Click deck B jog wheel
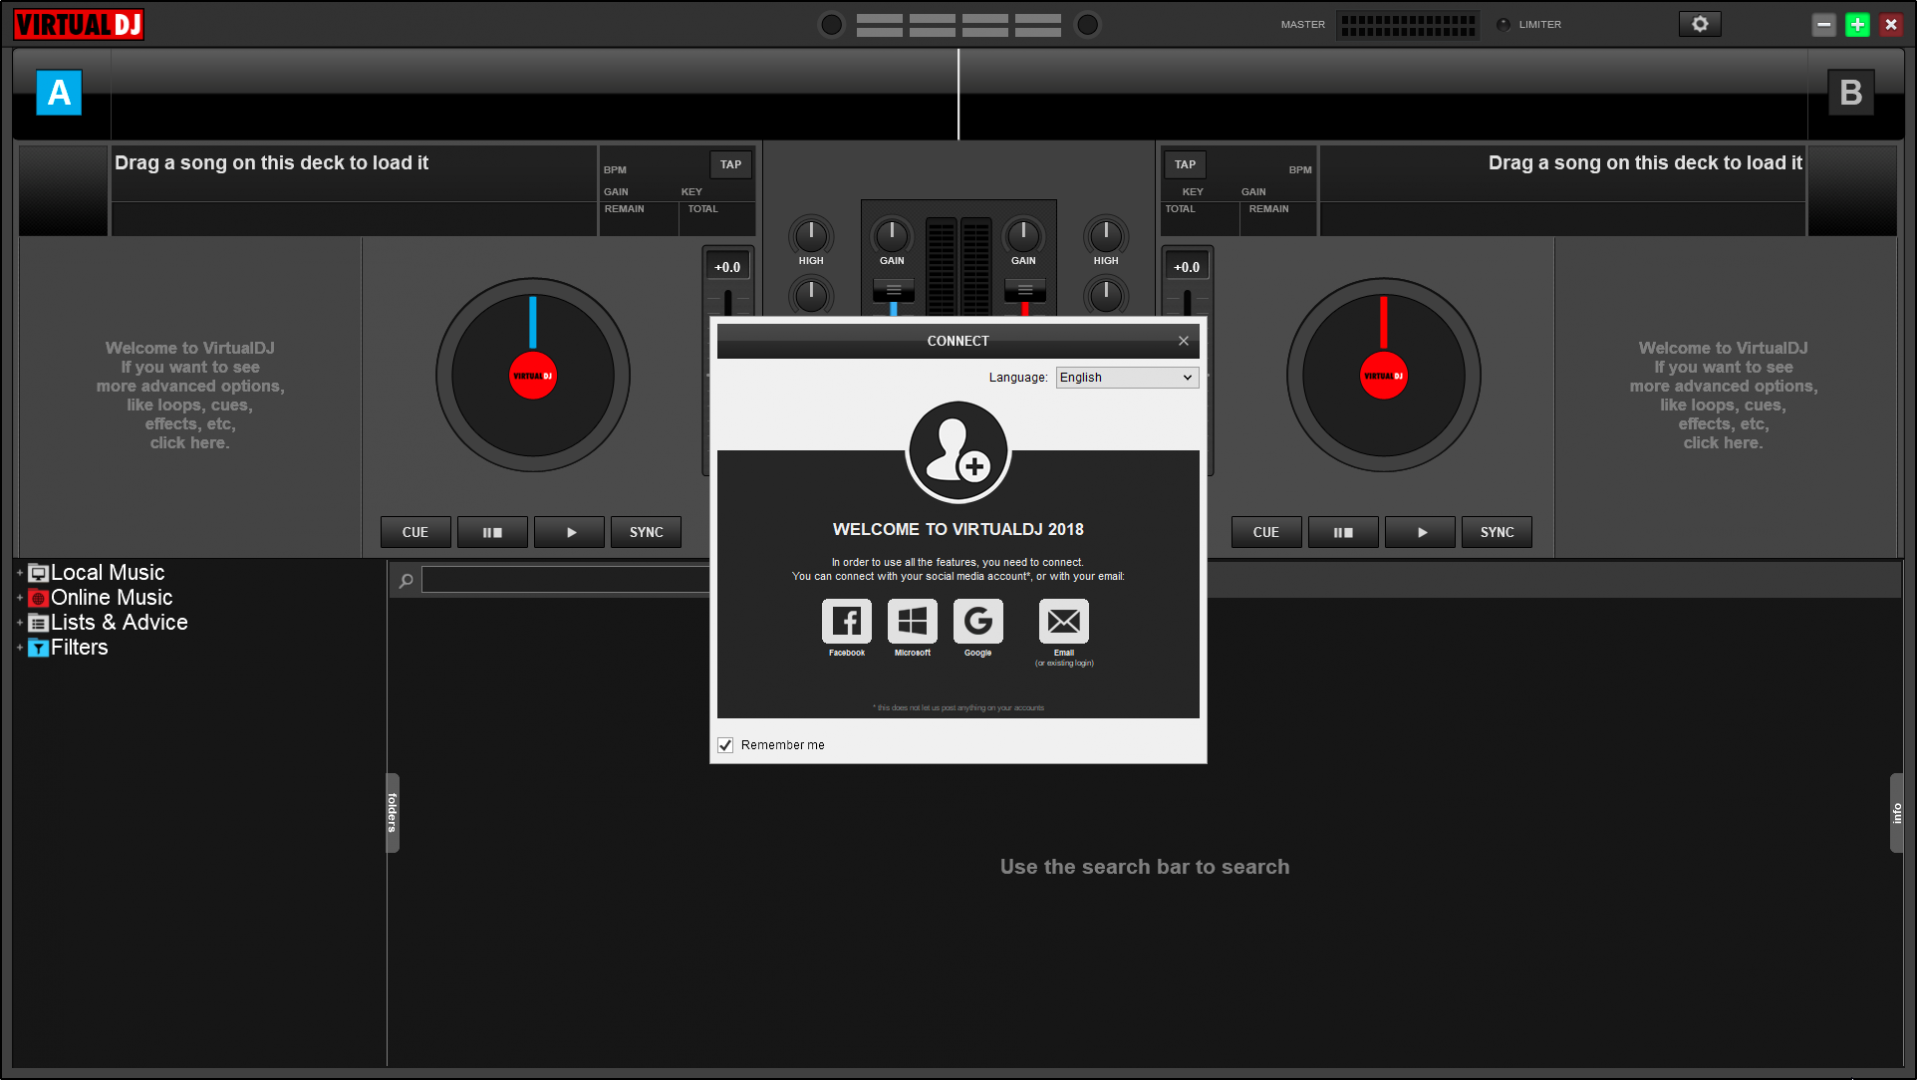 point(1384,375)
